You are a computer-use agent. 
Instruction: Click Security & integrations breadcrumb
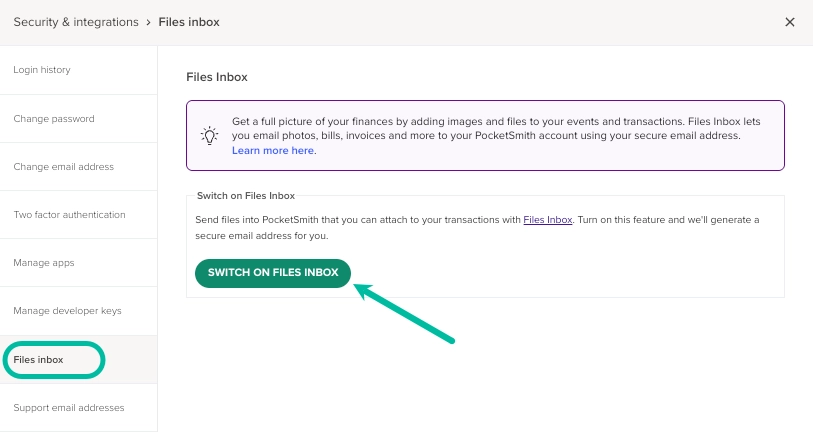point(76,22)
